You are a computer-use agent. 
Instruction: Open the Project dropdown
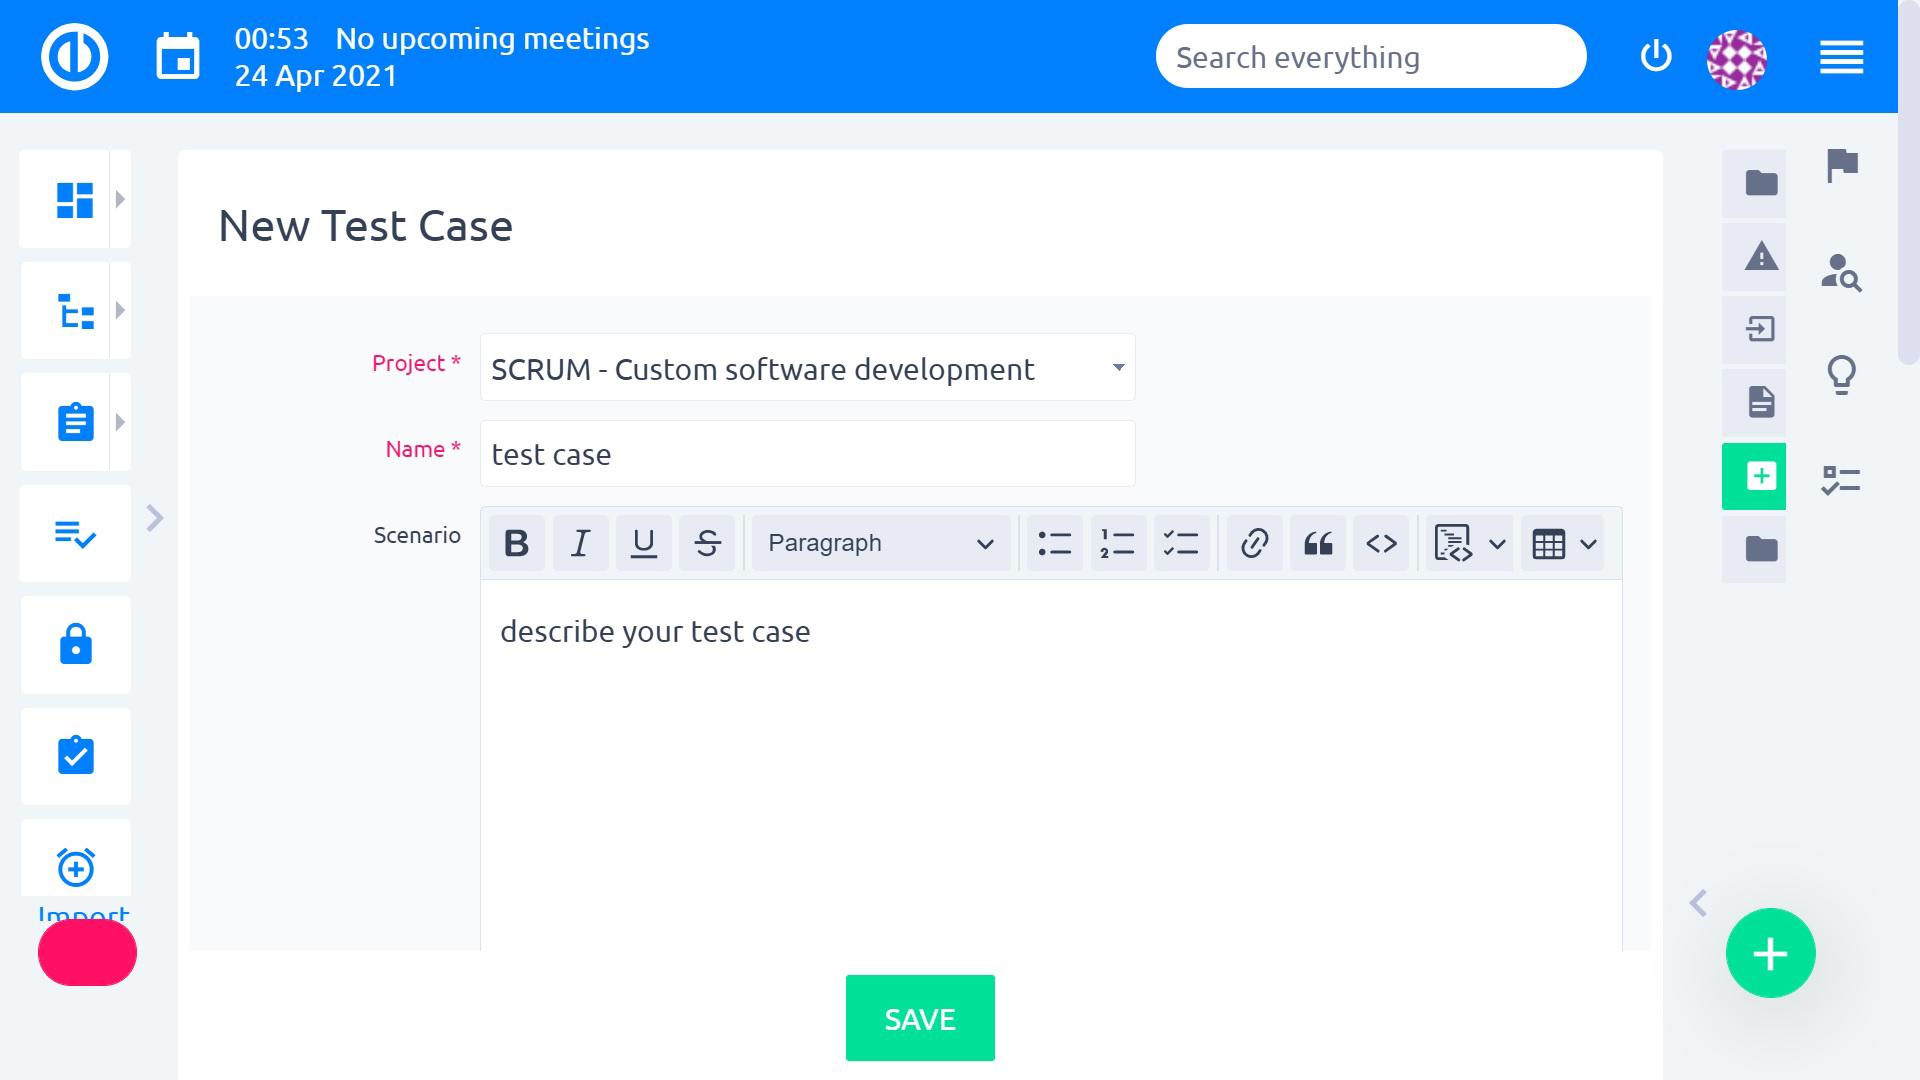point(807,368)
